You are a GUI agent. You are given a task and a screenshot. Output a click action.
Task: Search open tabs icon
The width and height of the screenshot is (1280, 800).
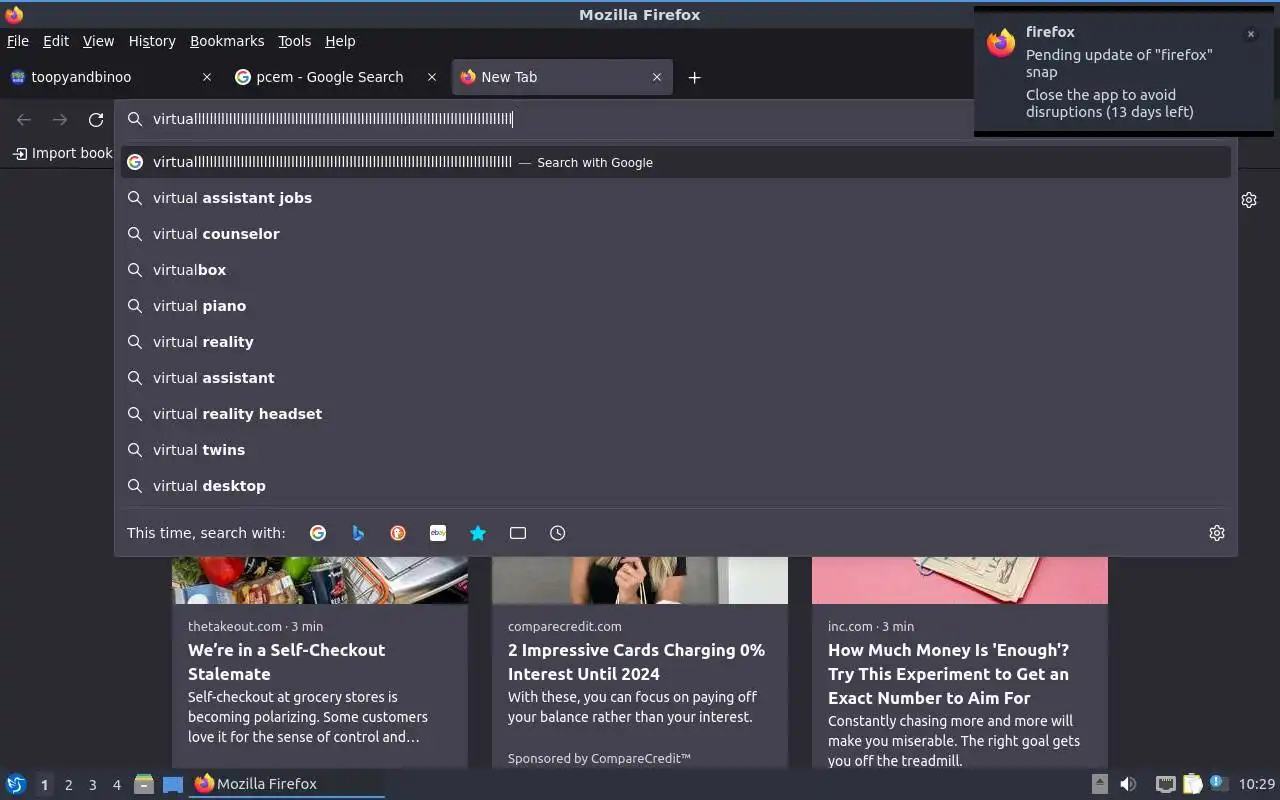(x=518, y=533)
